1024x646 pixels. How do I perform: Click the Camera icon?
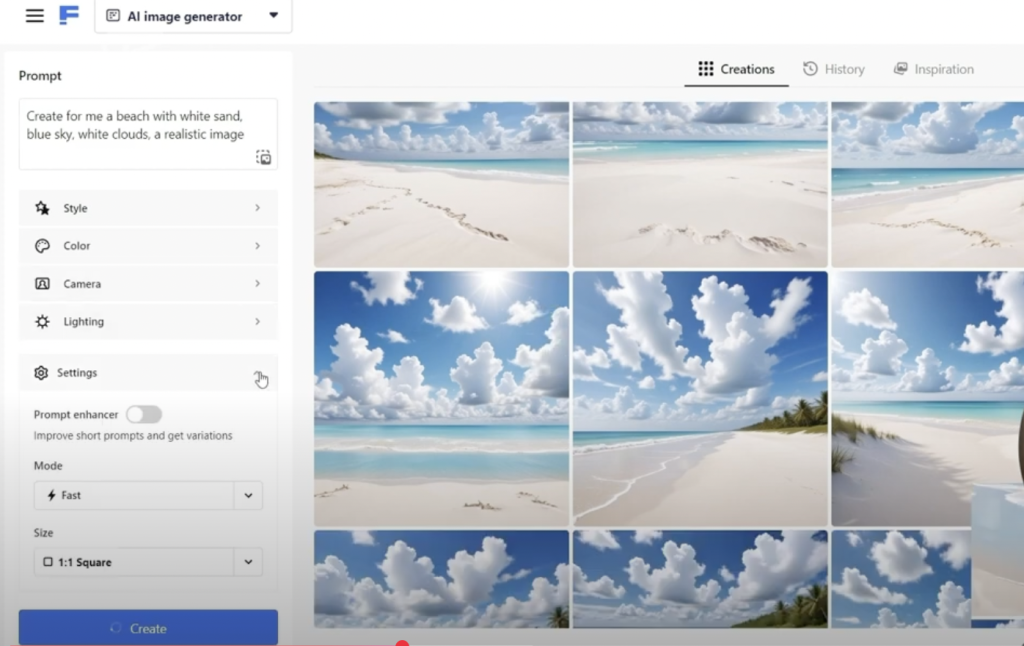(x=42, y=283)
